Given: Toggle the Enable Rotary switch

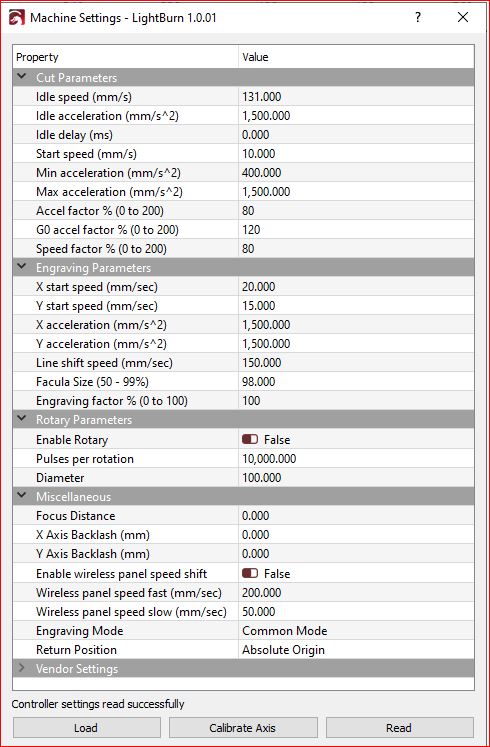Looking at the screenshot, I should [250, 439].
